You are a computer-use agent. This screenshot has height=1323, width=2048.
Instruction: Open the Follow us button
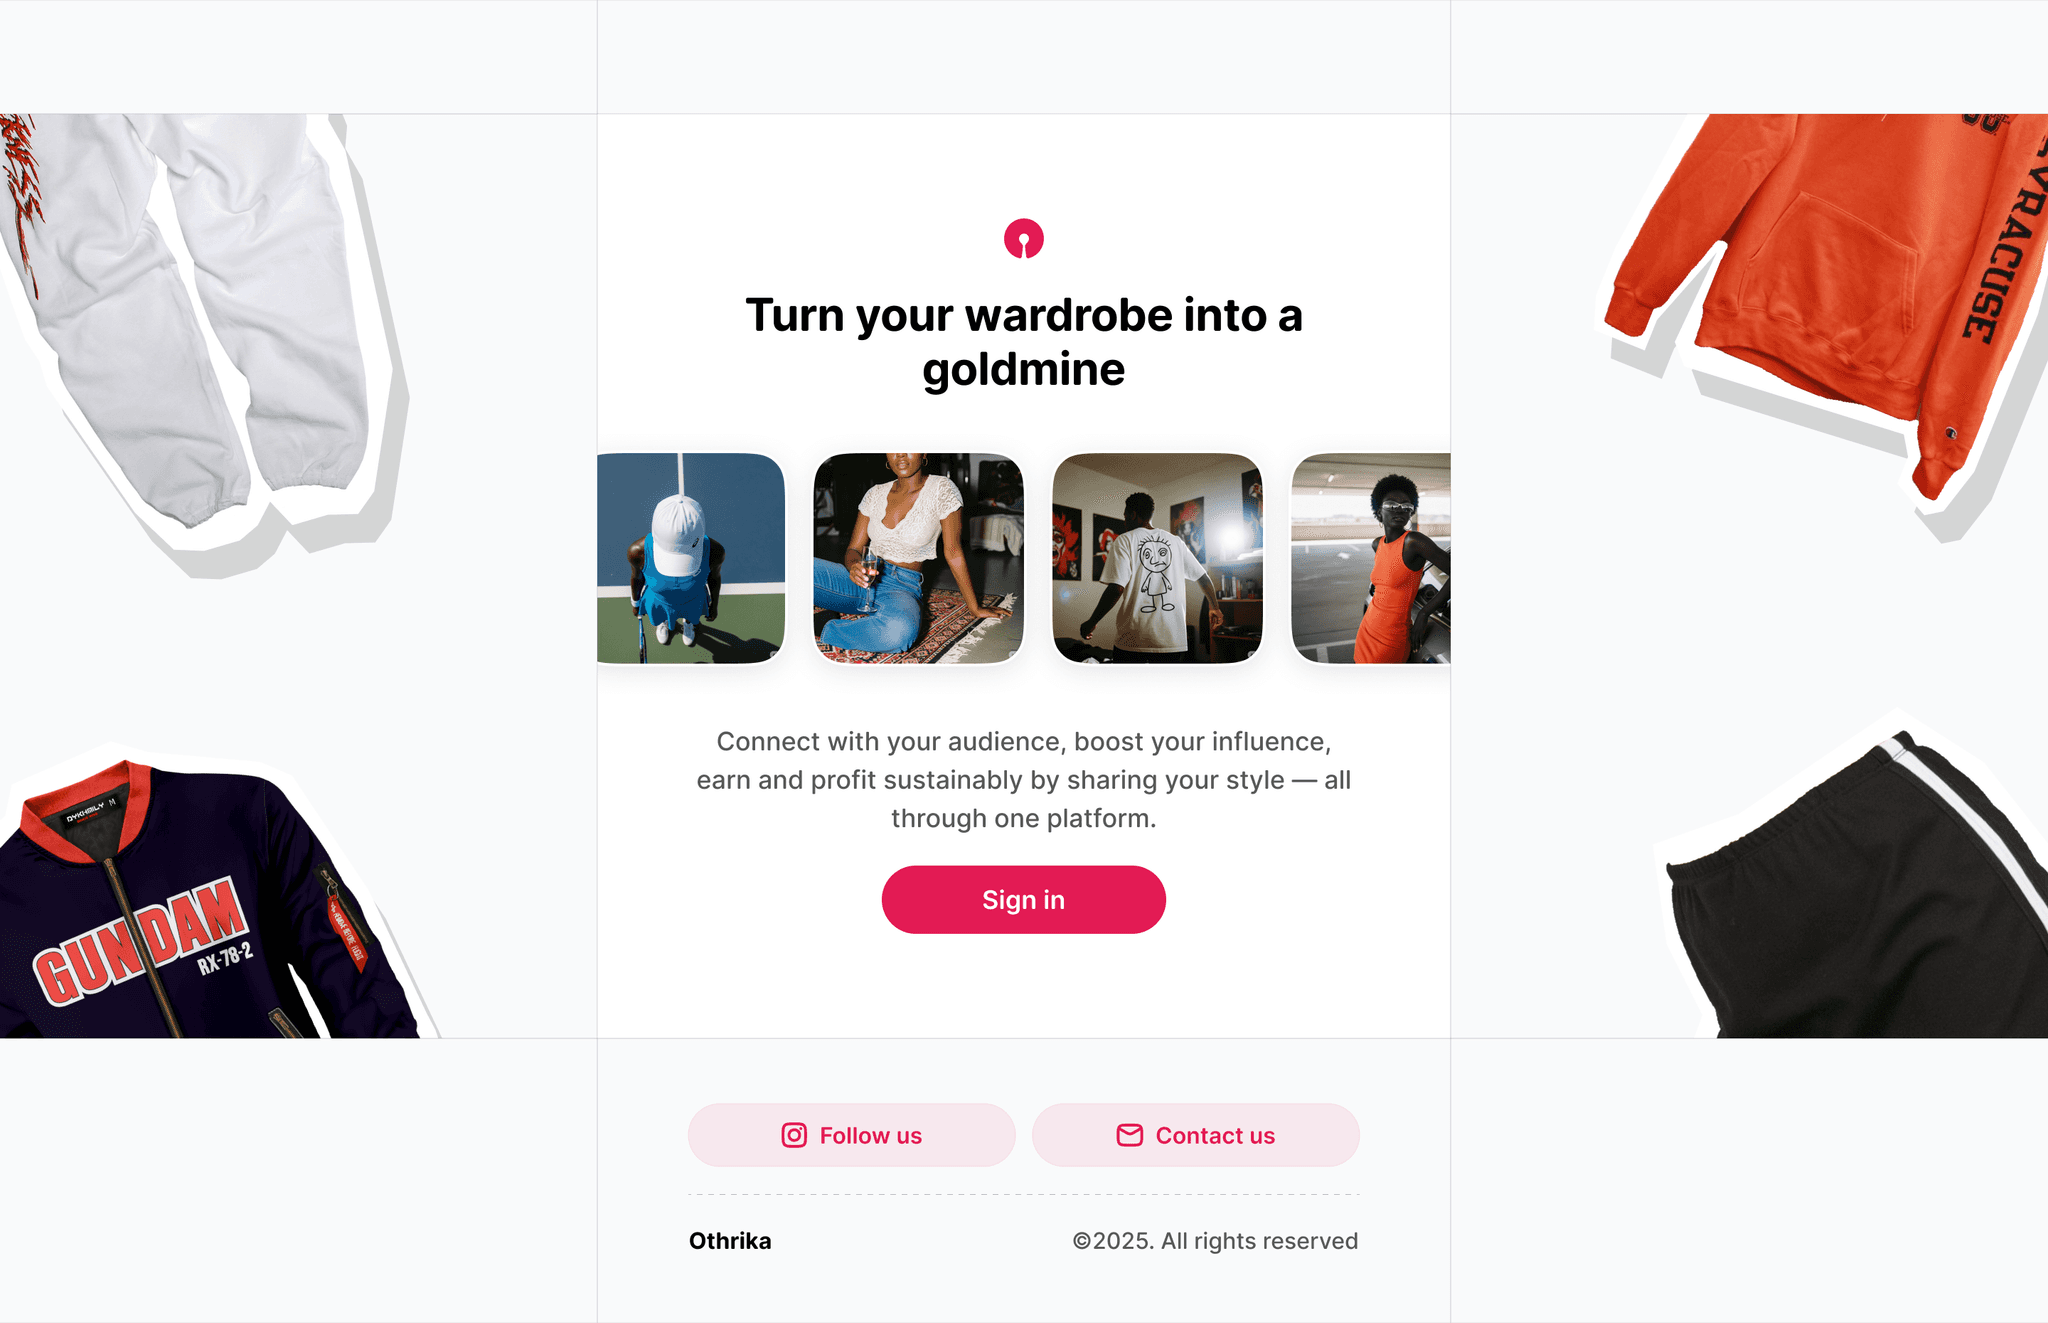(851, 1135)
